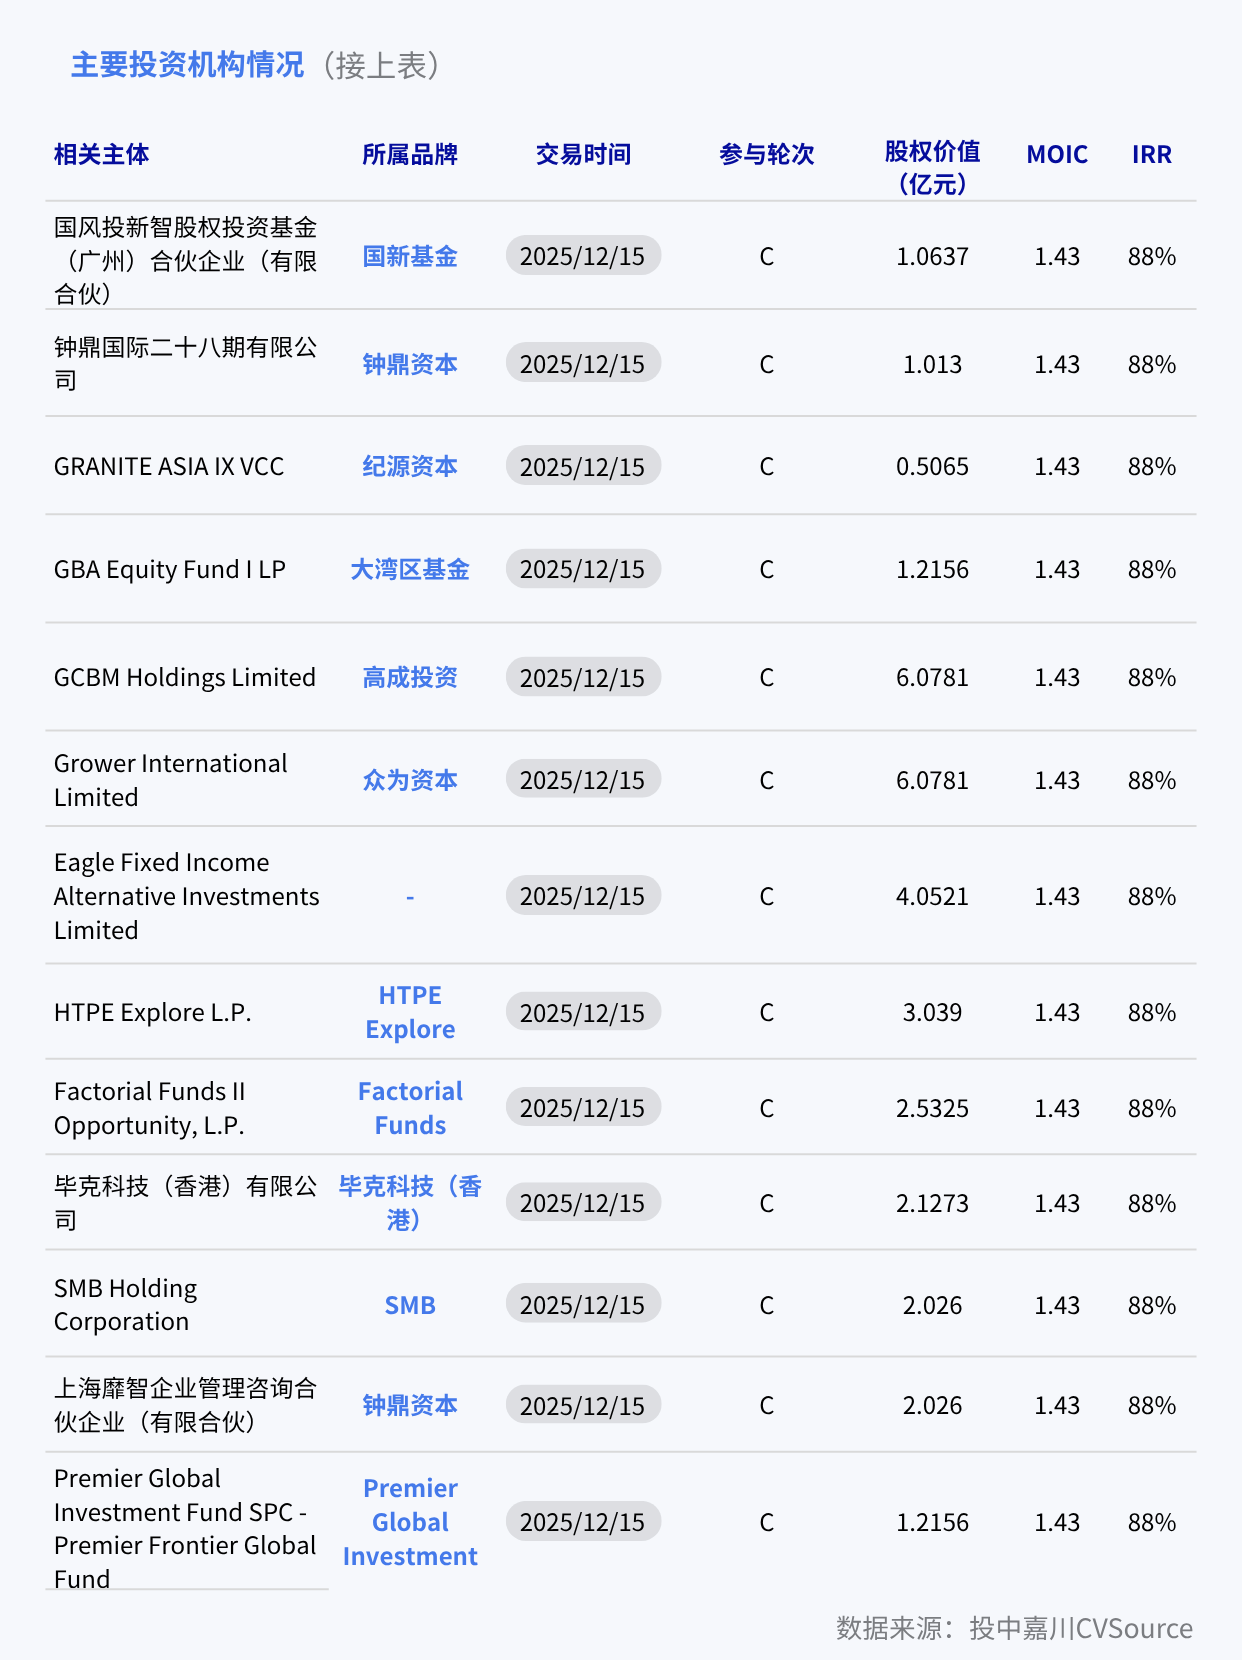1242x1660 pixels.
Task: Click the 大湾区基金 brand link
Action: [410, 570]
